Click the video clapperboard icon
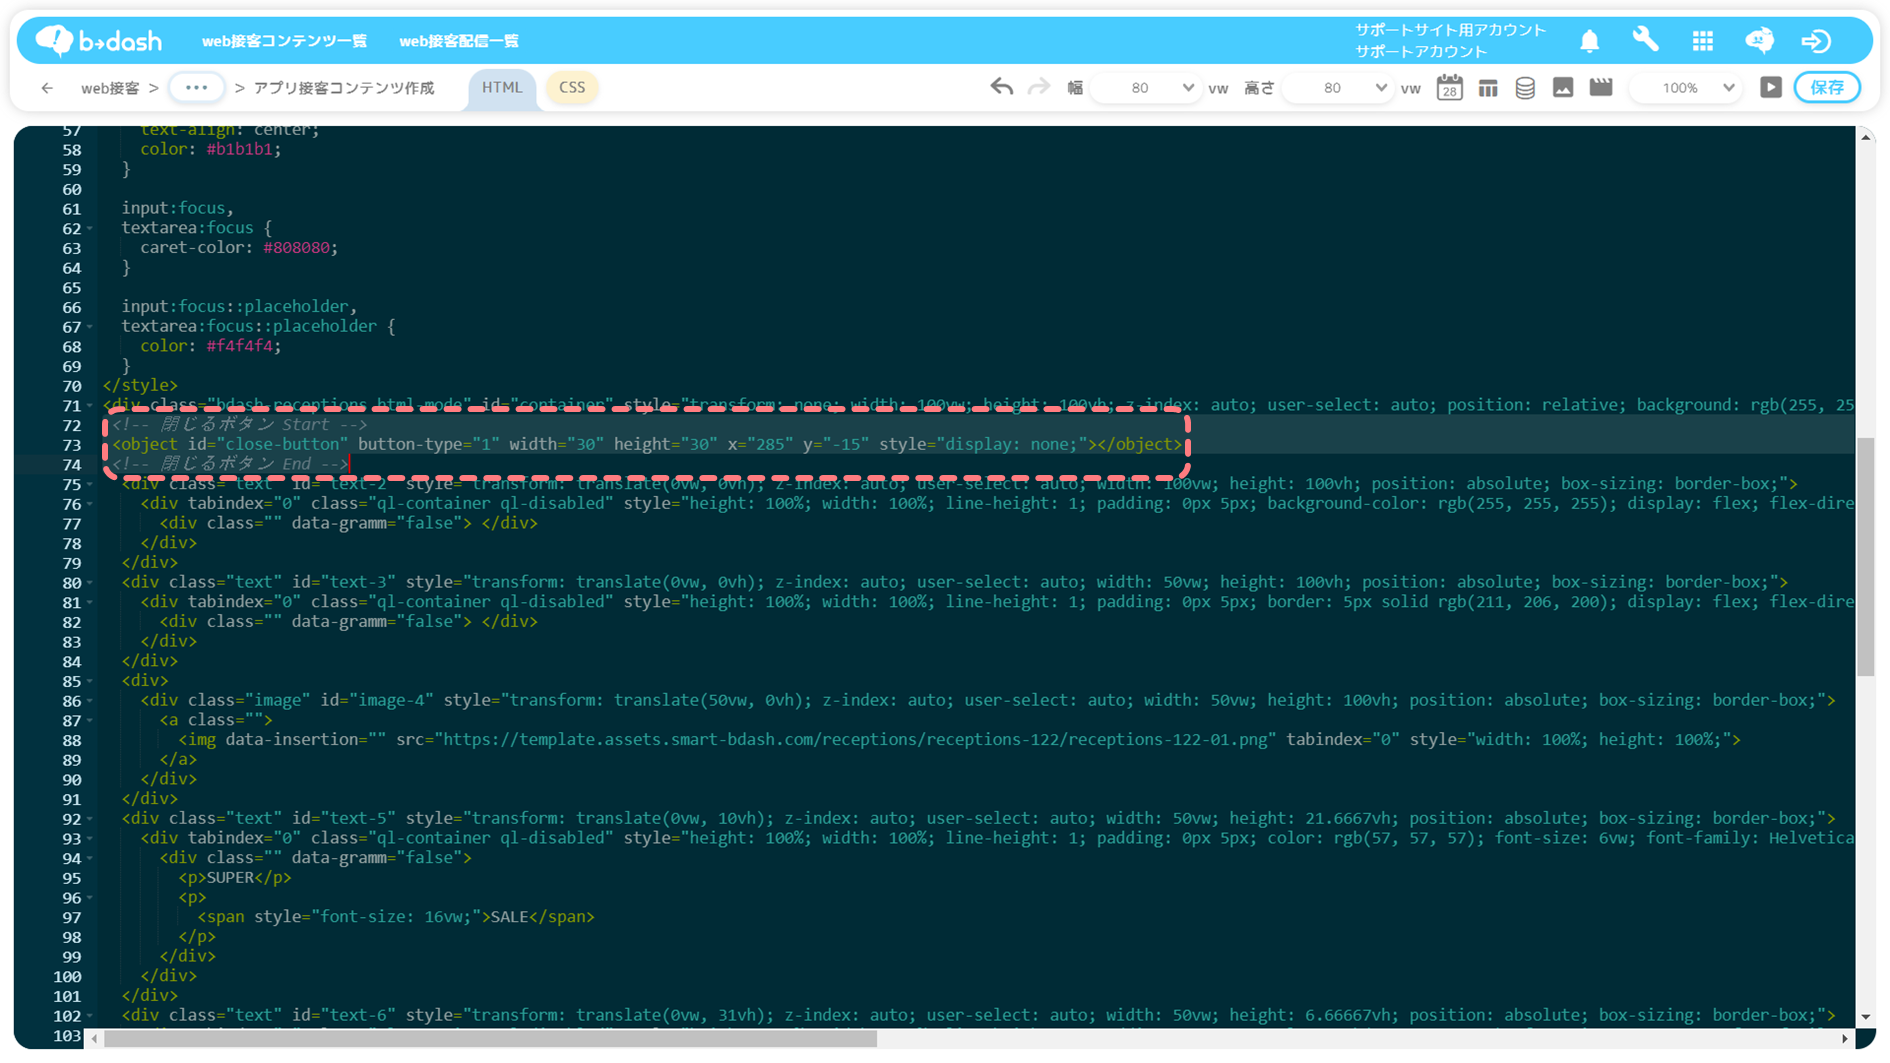Screen dimensions: 1890x1063 coord(1601,87)
